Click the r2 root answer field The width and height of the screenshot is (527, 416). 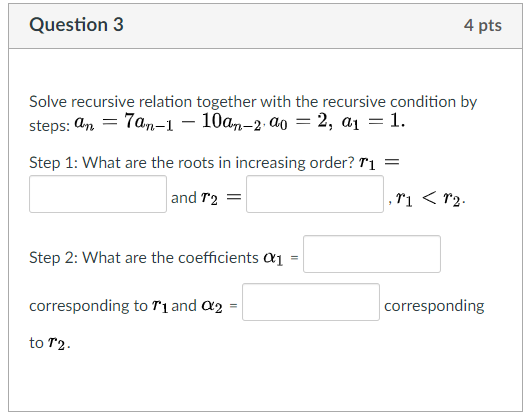[315, 194]
